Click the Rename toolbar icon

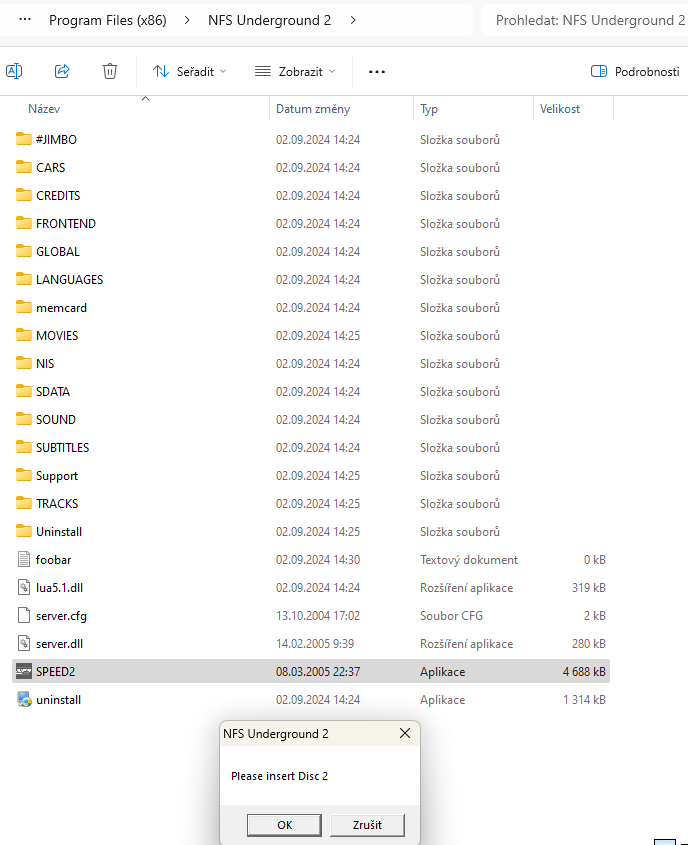(x=14, y=71)
